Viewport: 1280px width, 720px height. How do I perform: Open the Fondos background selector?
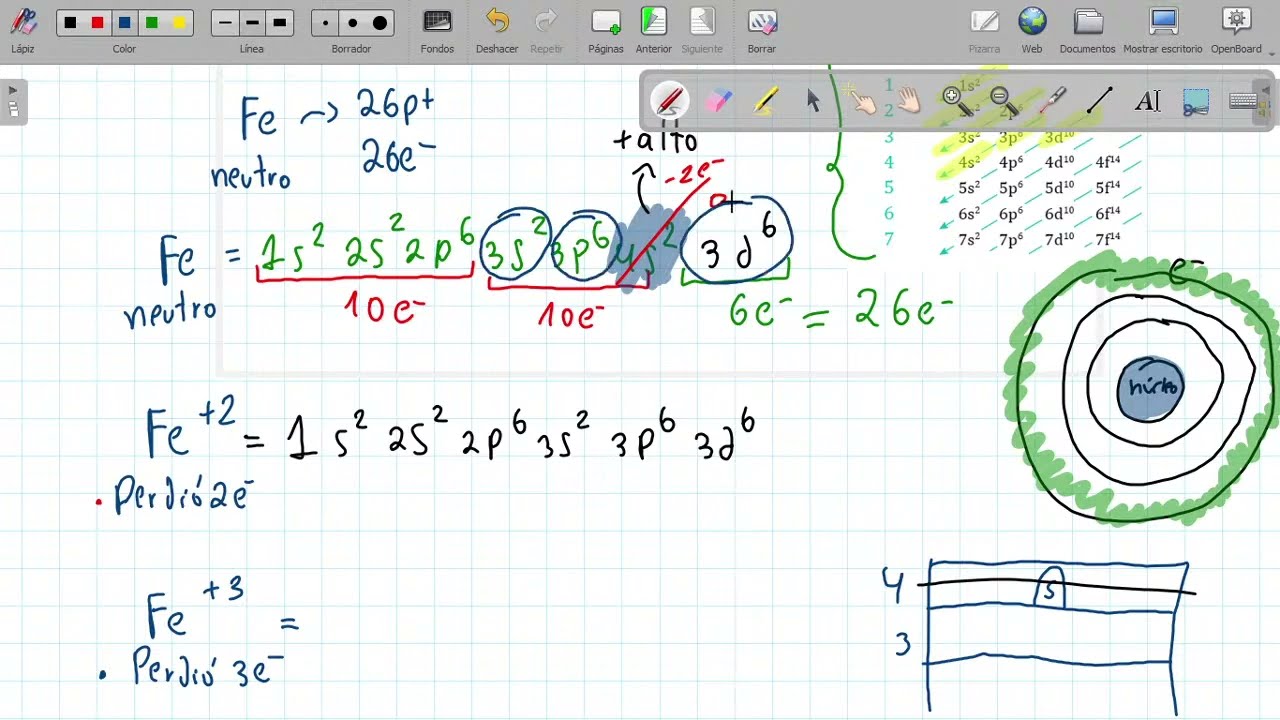(x=437, y=30)
